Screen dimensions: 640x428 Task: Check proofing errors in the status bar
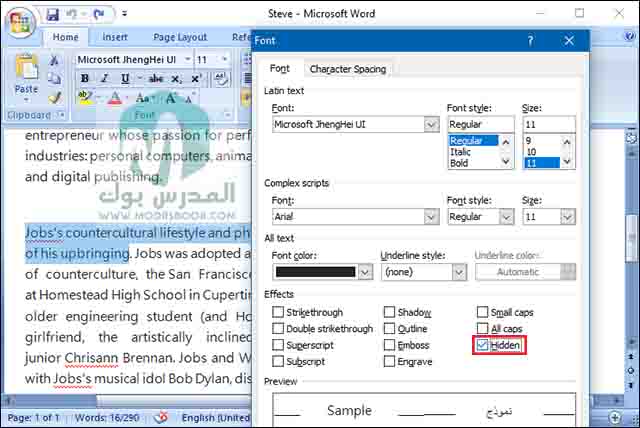click(x=161, y=418)
